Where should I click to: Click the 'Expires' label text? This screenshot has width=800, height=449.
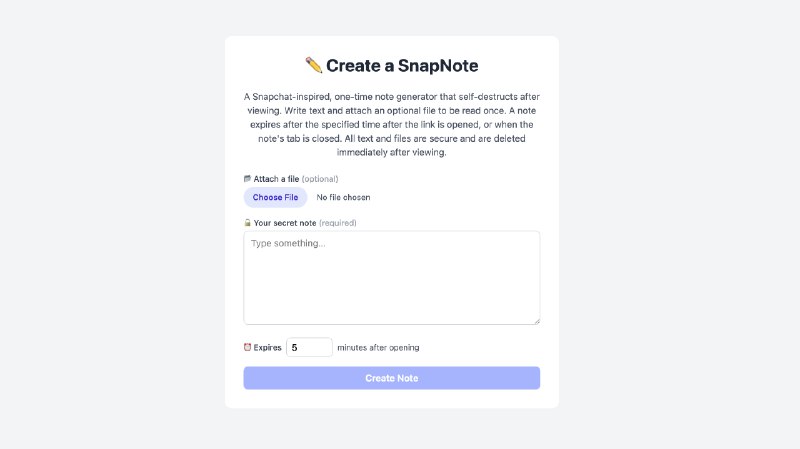pos(267,347)
